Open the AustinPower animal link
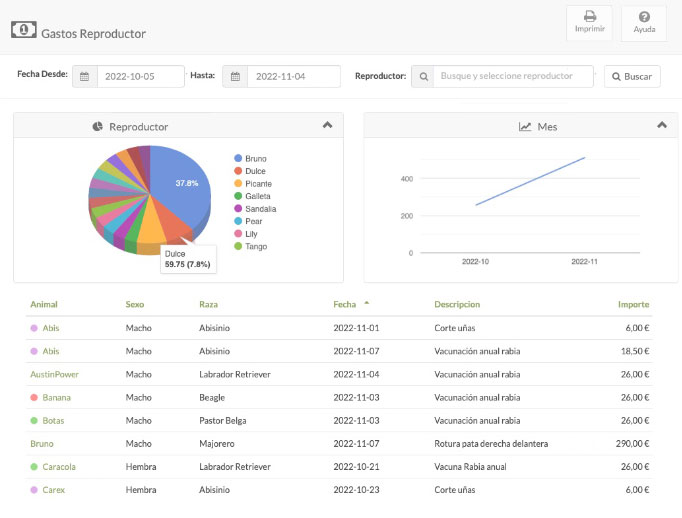This screenshot has height=518, width=682. pyautogui.click(x=54, y=374)
